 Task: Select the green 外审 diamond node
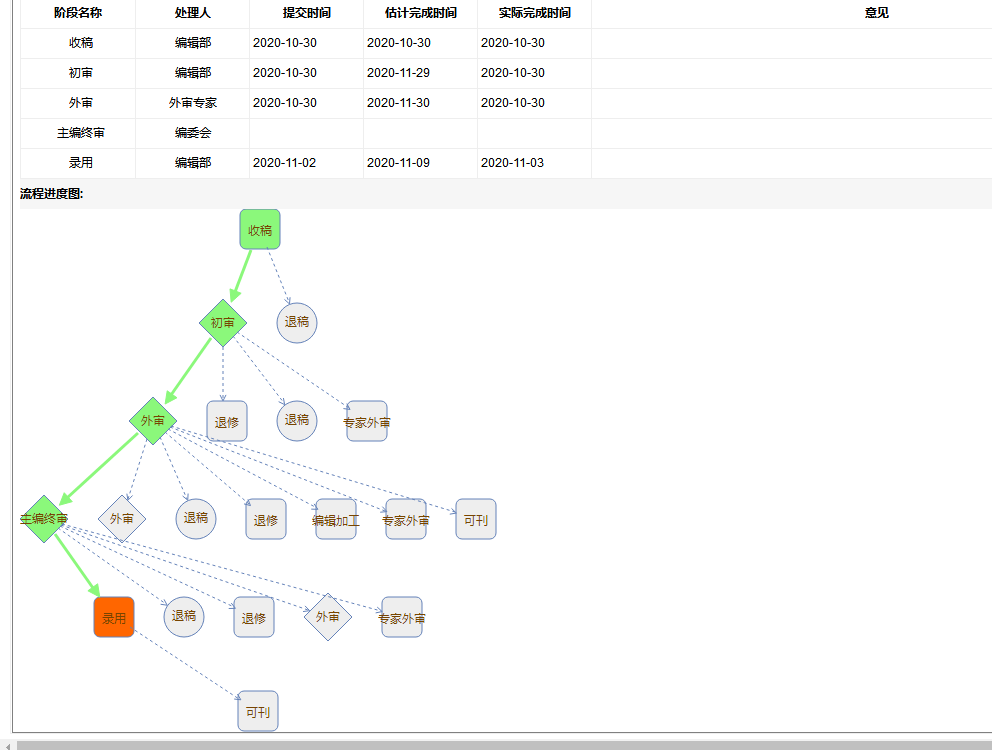[152, 421]
